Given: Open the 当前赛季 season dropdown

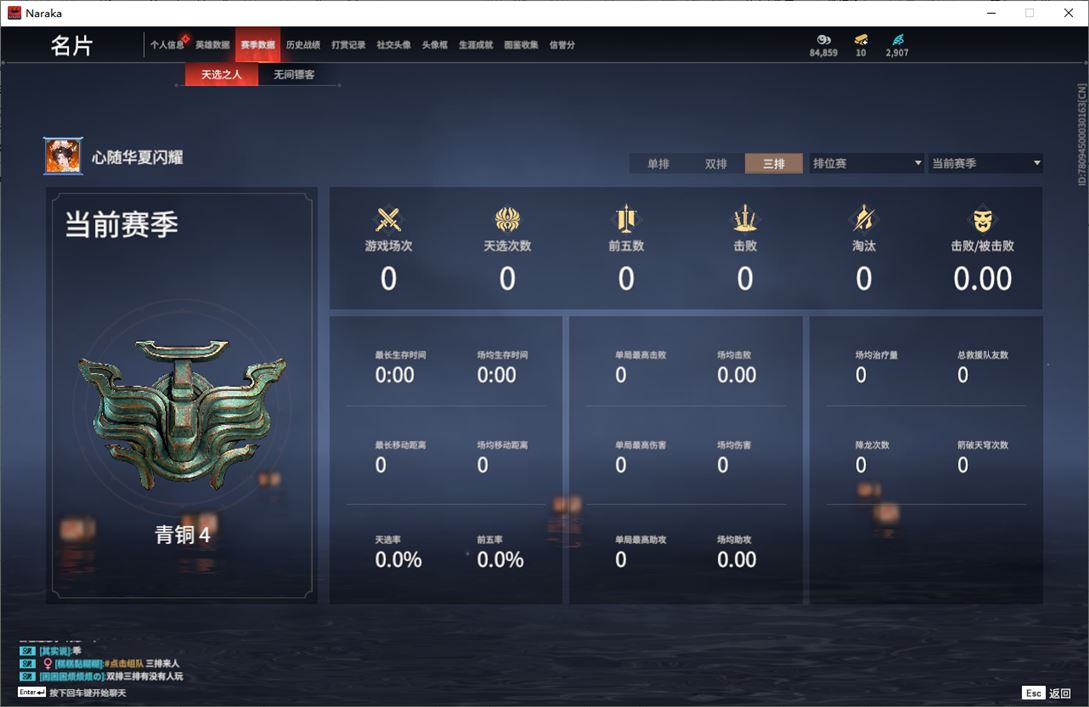Looking at the screenshot, I should [x=986, y=163].
